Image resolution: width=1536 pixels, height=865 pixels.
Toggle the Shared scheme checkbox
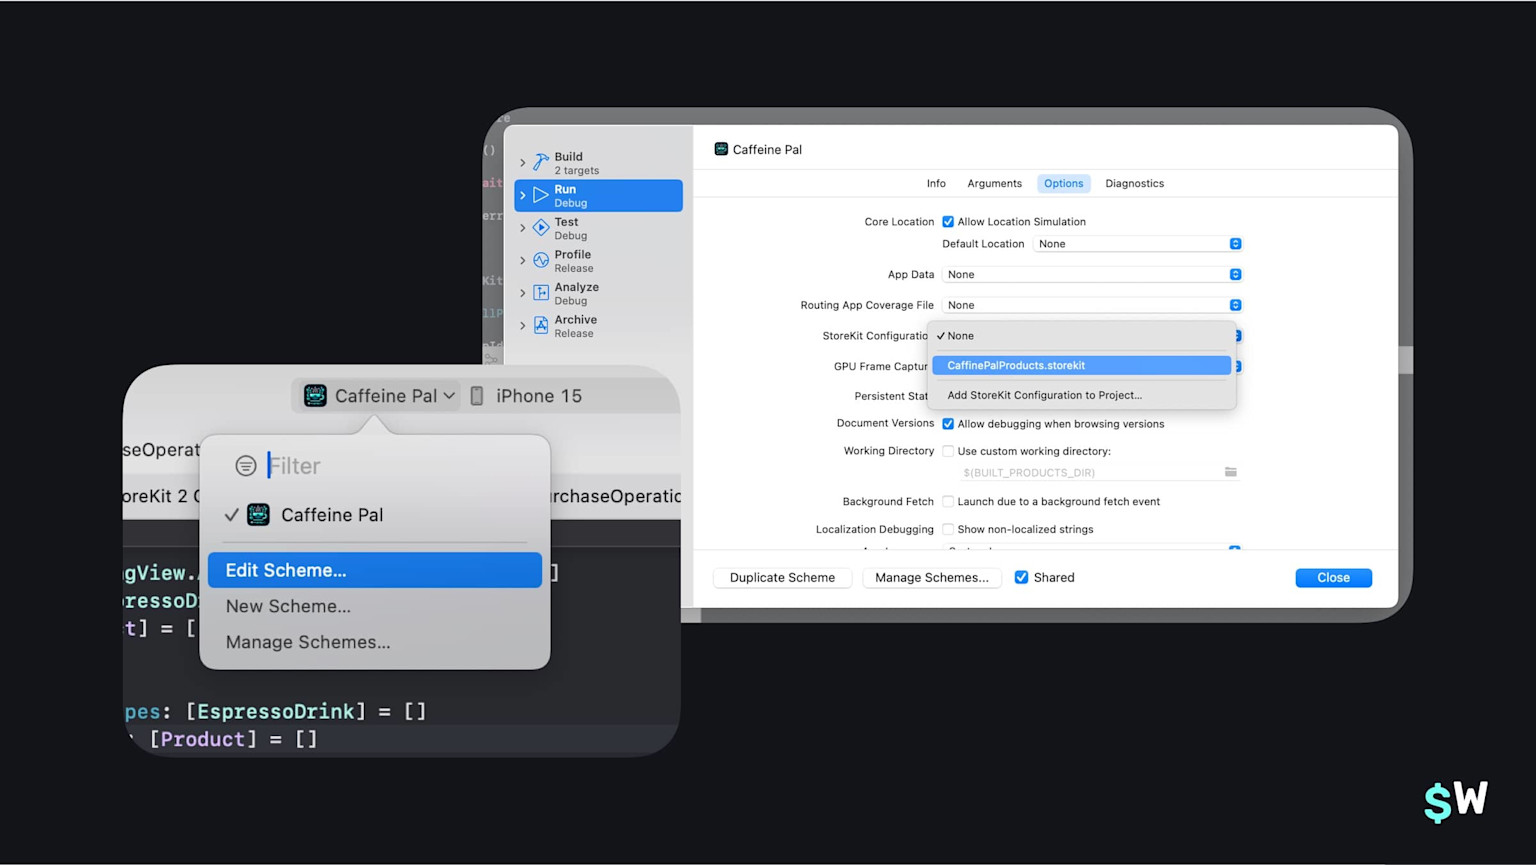[x=1021, y=577]
